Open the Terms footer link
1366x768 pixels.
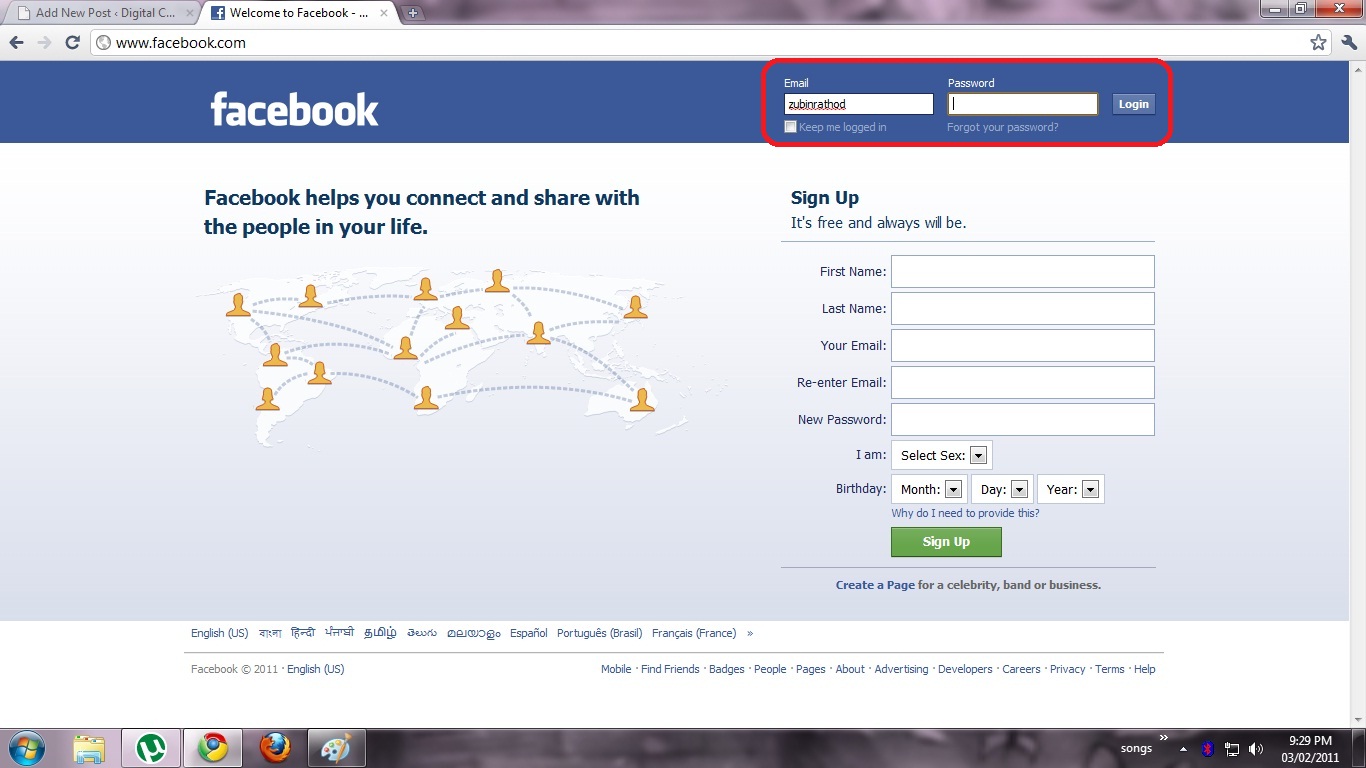click(x=1110, y=669)
